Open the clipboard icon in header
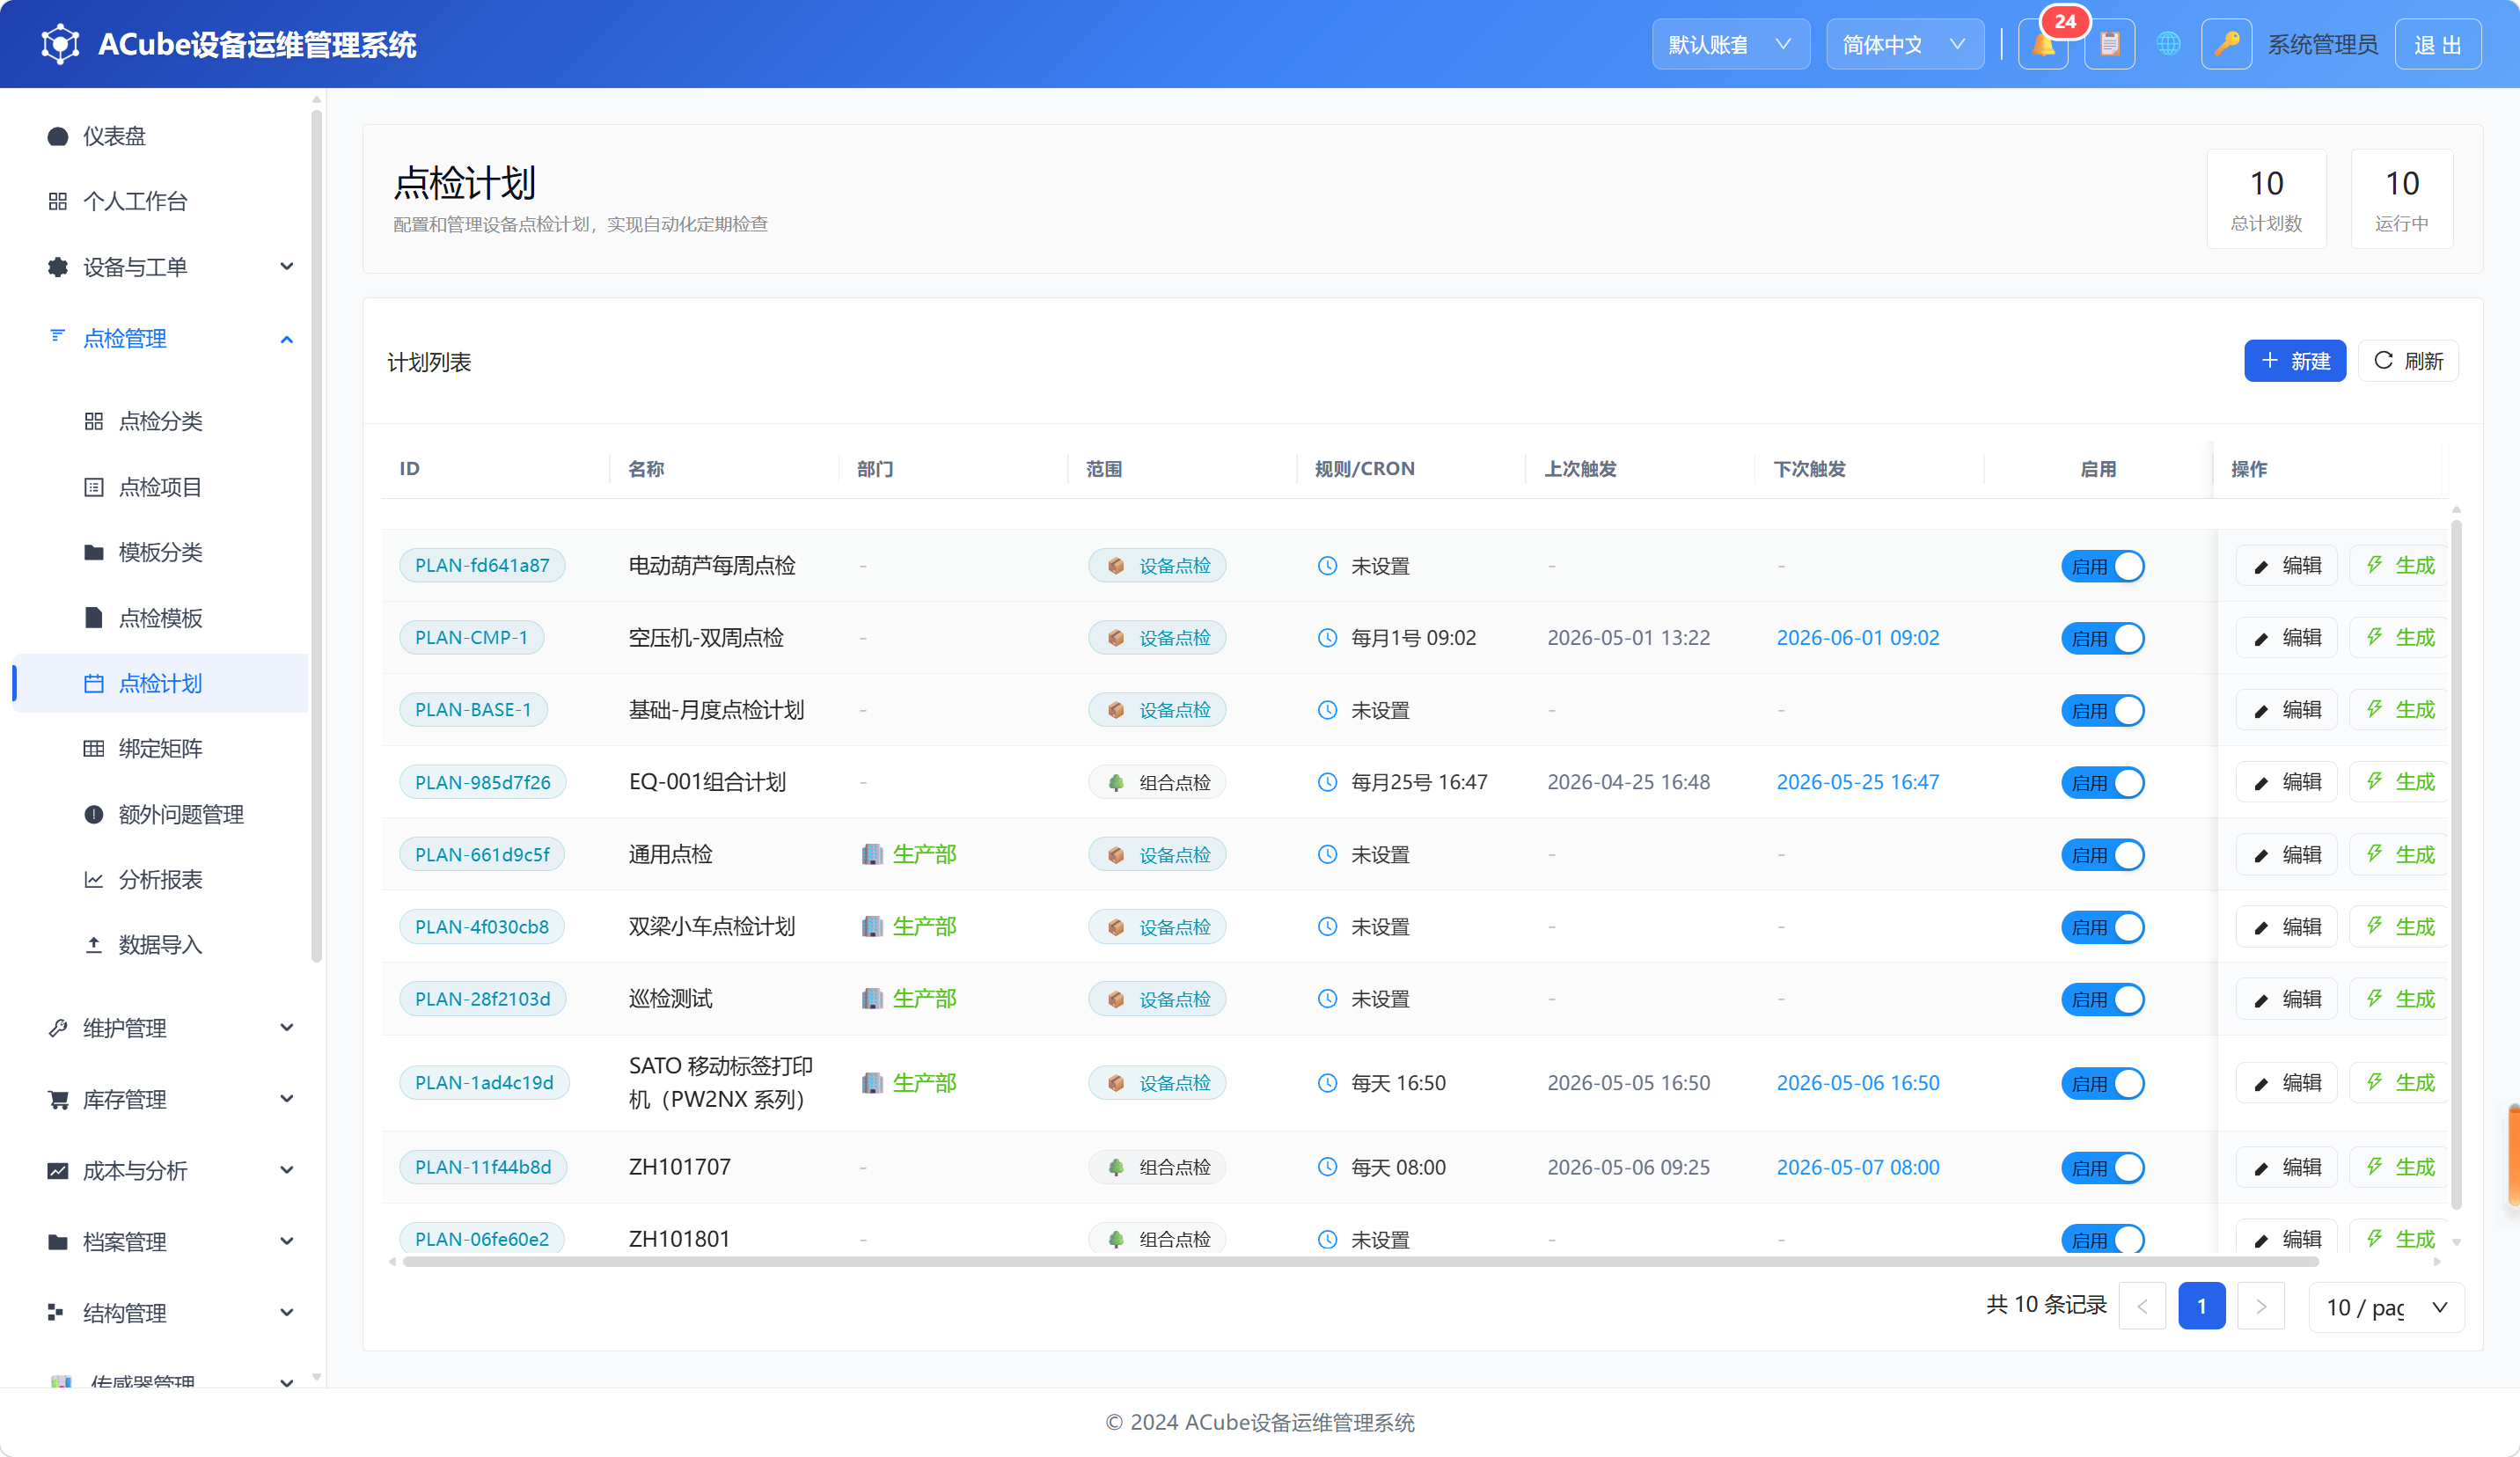The height and width of the screenshot is (1457, 2520). (2109, 44)
